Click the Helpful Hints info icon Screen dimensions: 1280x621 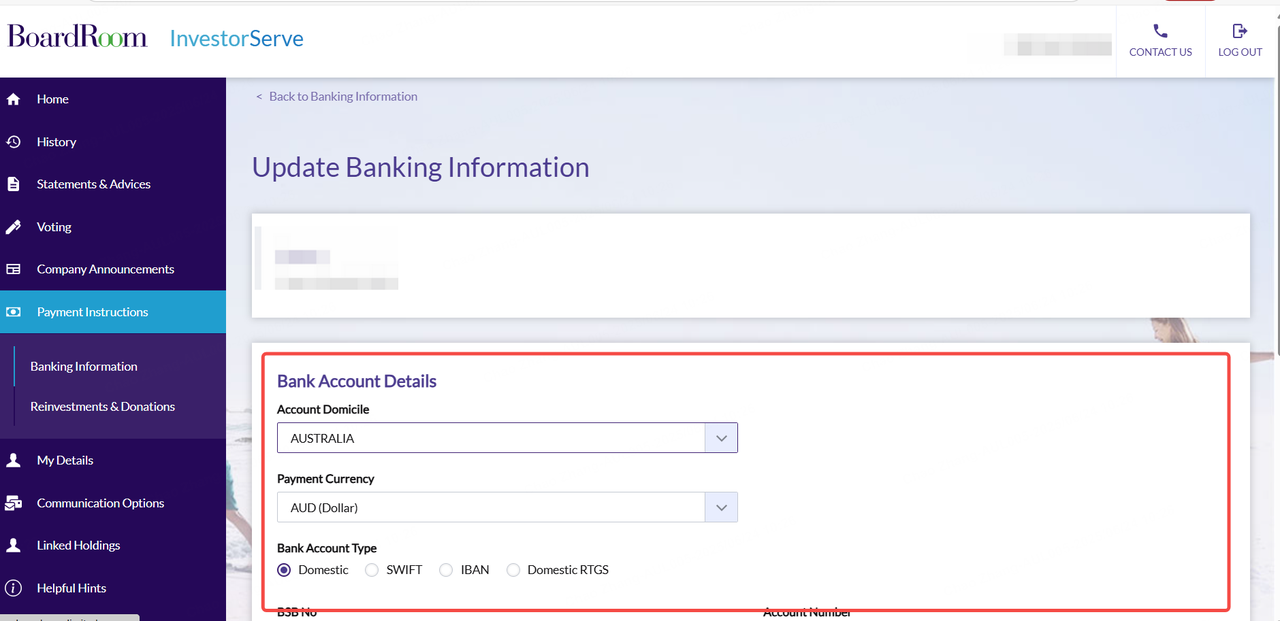click(14, 588)
